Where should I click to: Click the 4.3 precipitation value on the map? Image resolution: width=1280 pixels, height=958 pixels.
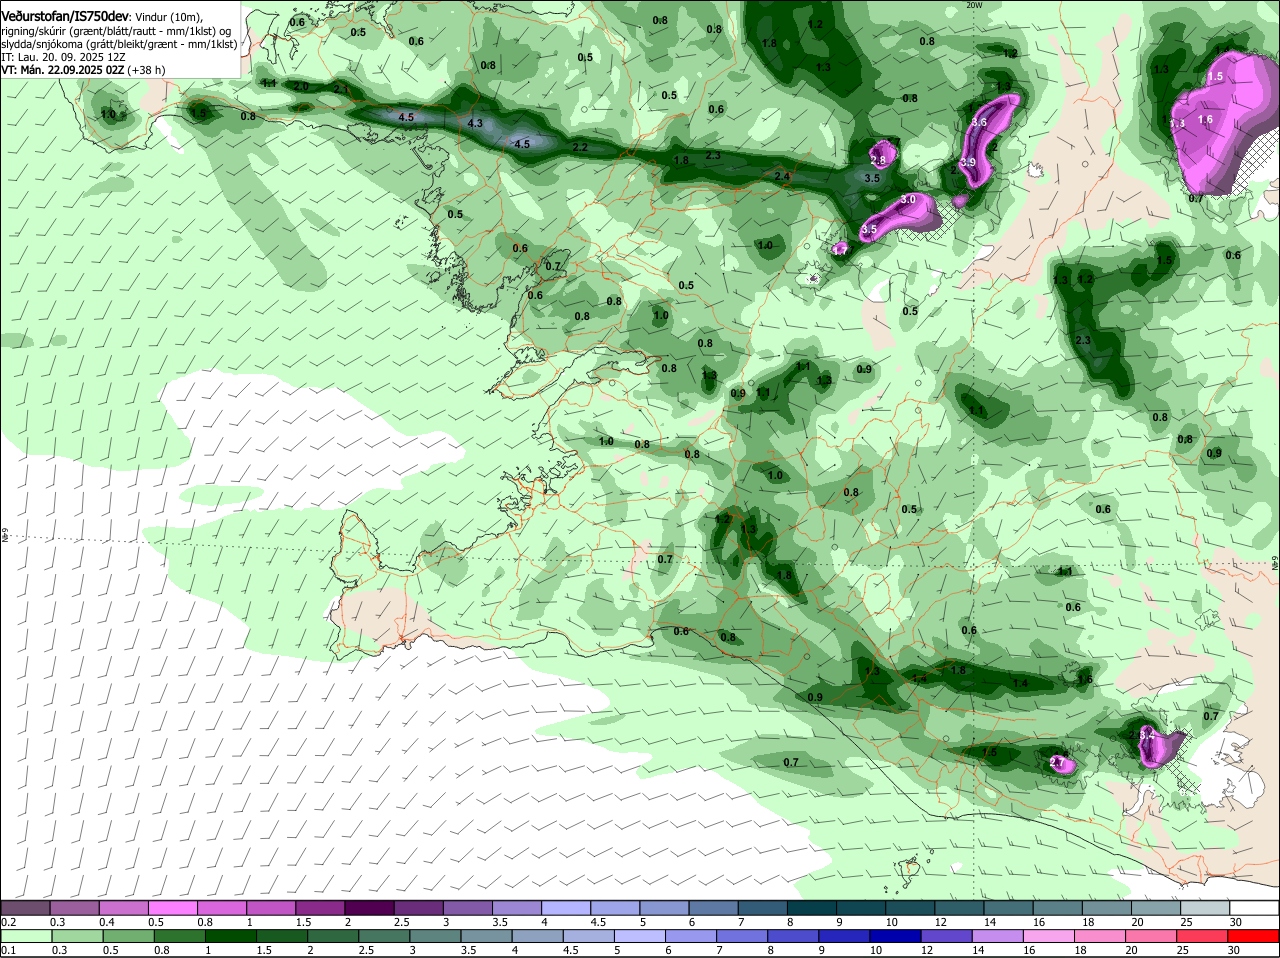click(476, 123)
